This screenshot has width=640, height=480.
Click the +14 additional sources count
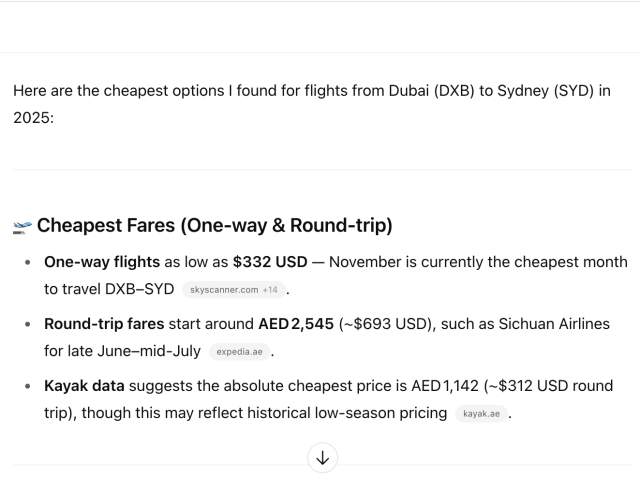pos(270,290)
